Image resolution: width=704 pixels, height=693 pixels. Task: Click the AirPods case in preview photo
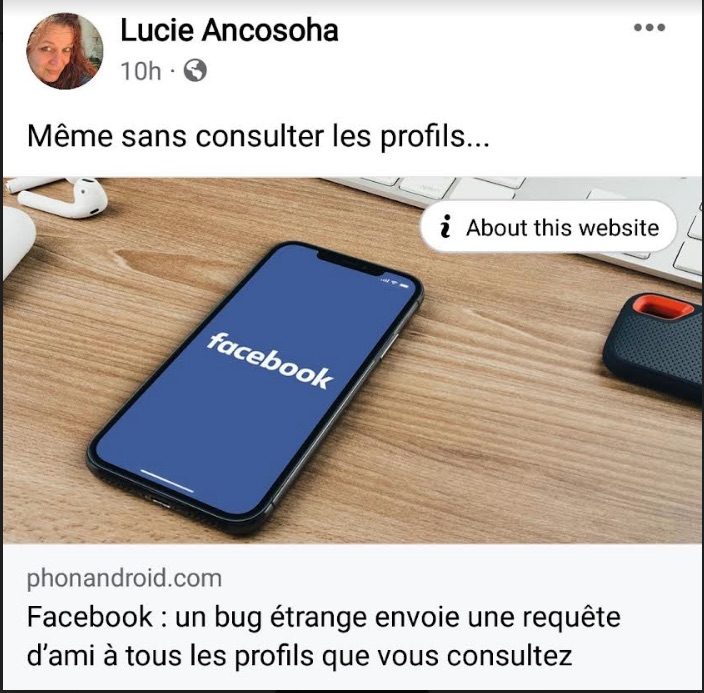(x=18, y=240)
